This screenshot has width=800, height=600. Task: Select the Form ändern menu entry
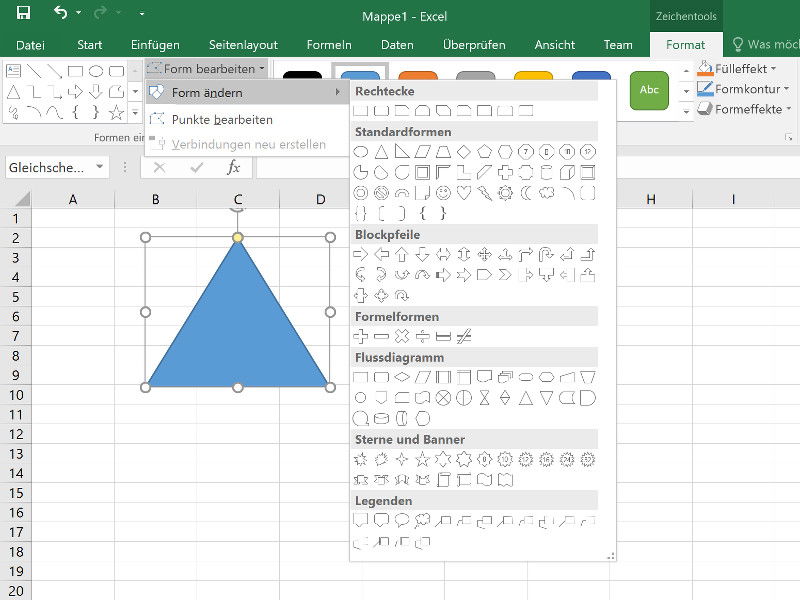247,92
